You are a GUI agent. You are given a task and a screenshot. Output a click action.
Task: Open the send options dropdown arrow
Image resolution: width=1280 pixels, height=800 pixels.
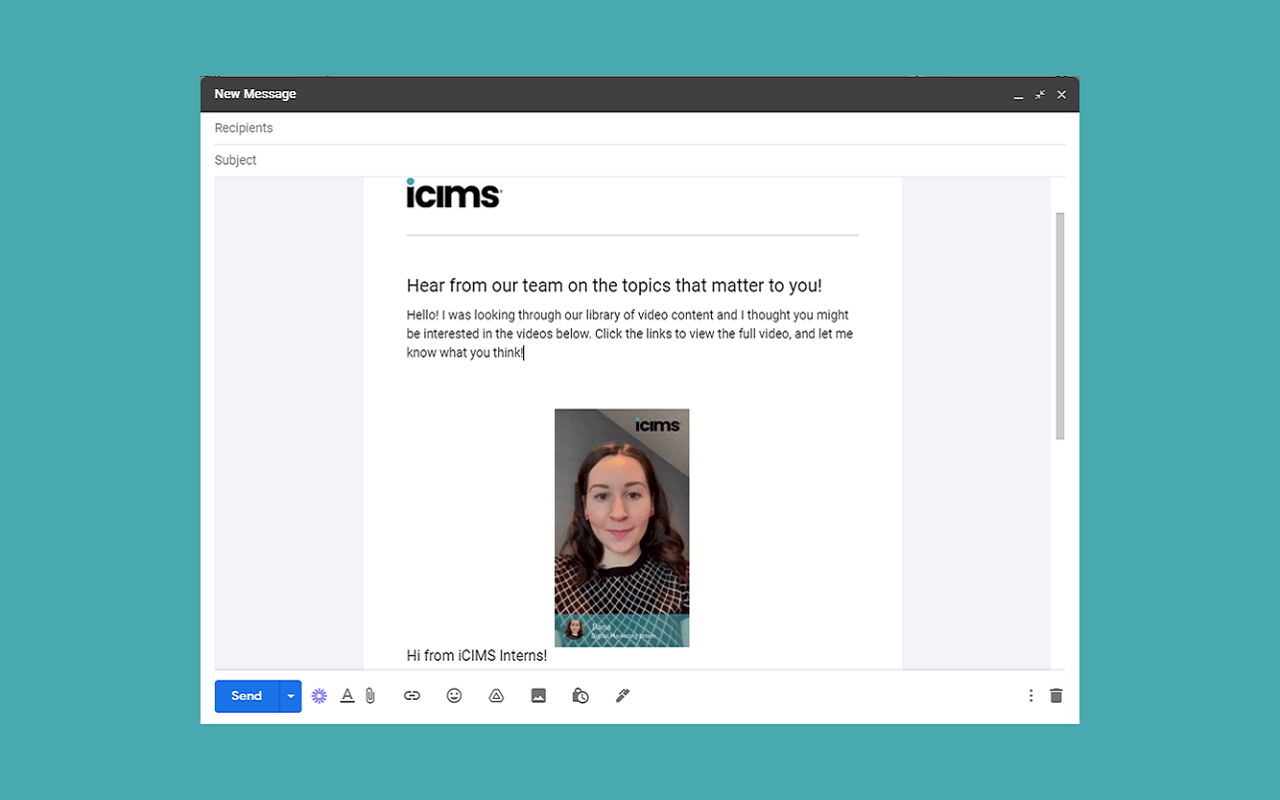point(291,696)
